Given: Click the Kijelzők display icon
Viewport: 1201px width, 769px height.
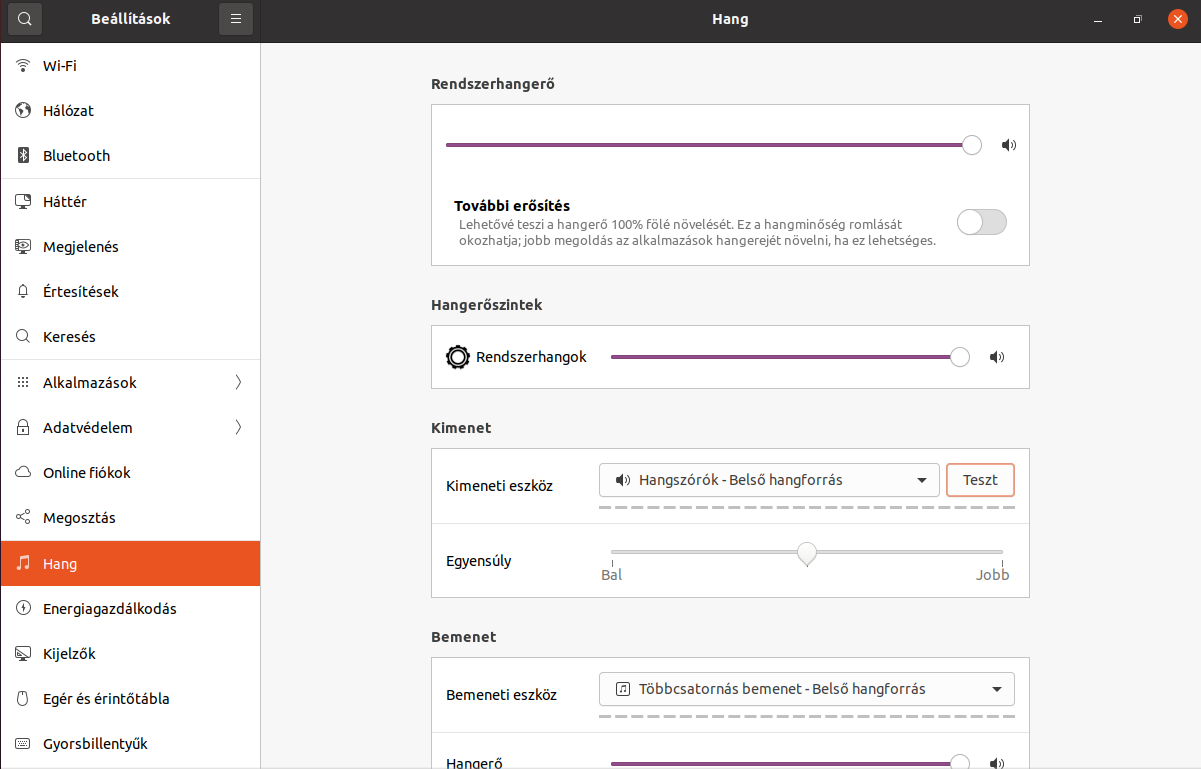Looking at the screenshot, I should coord(24,654).
